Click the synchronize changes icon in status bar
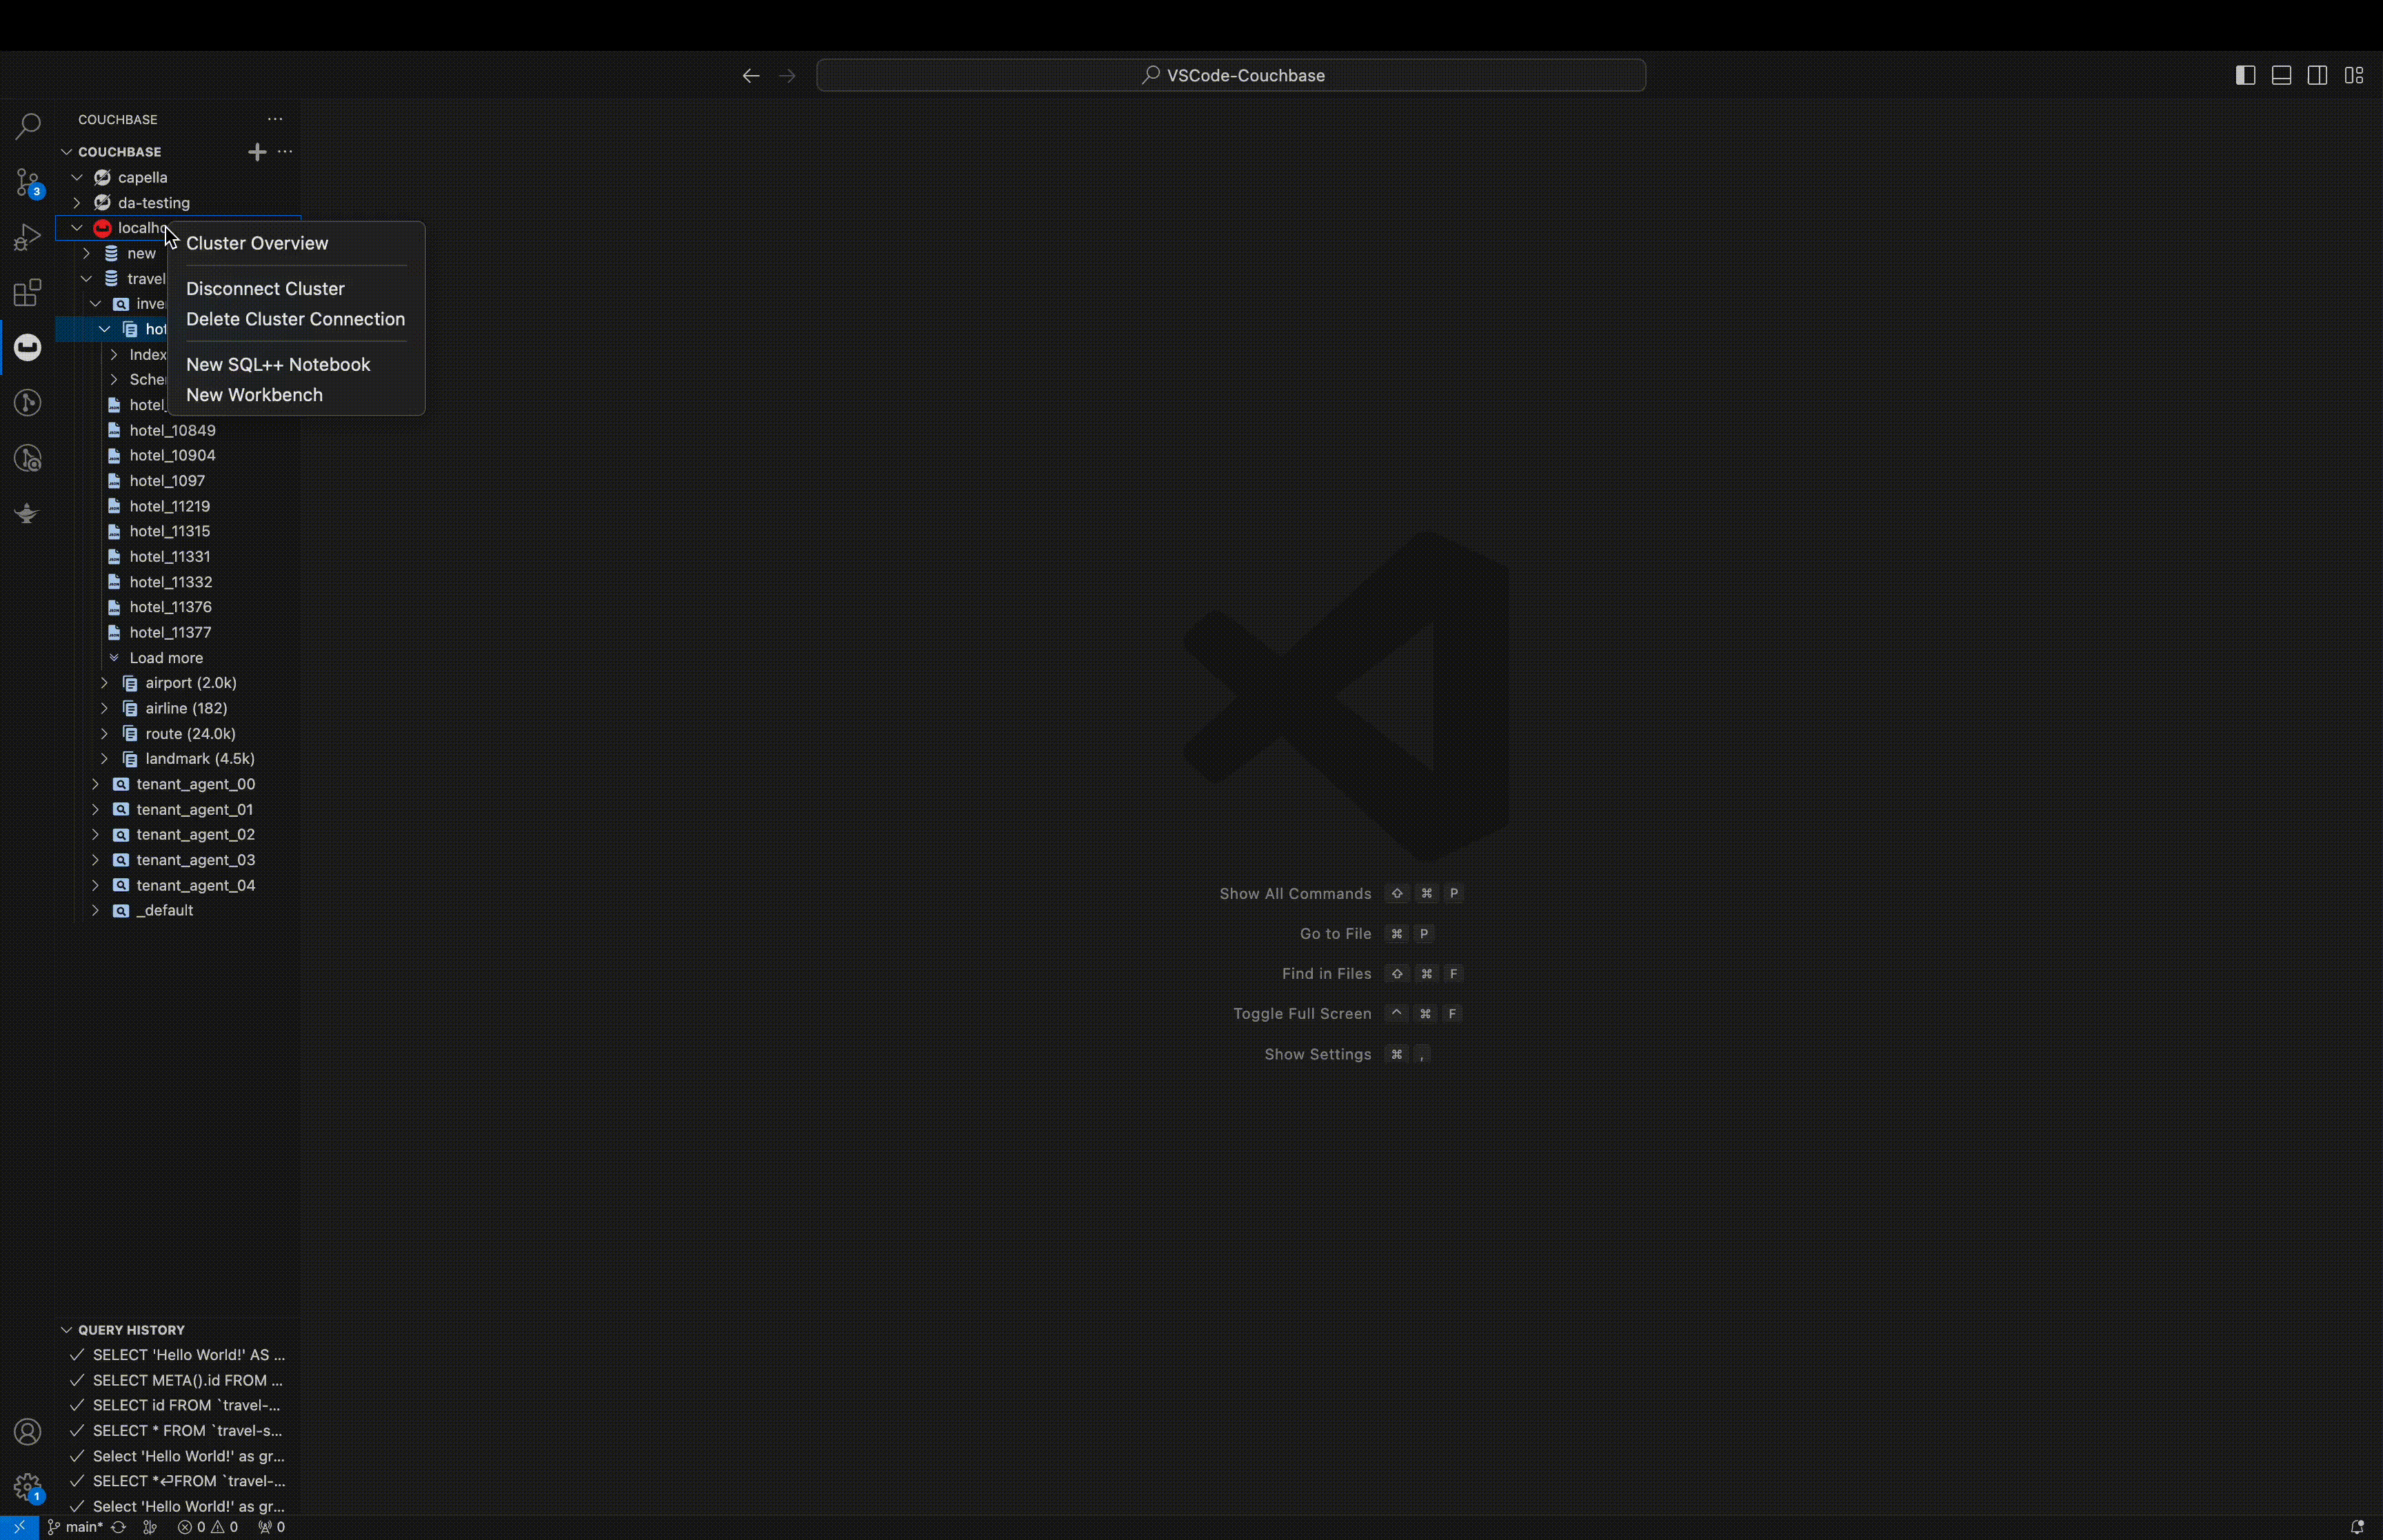The image size is (2383, 1540). 118,1527
